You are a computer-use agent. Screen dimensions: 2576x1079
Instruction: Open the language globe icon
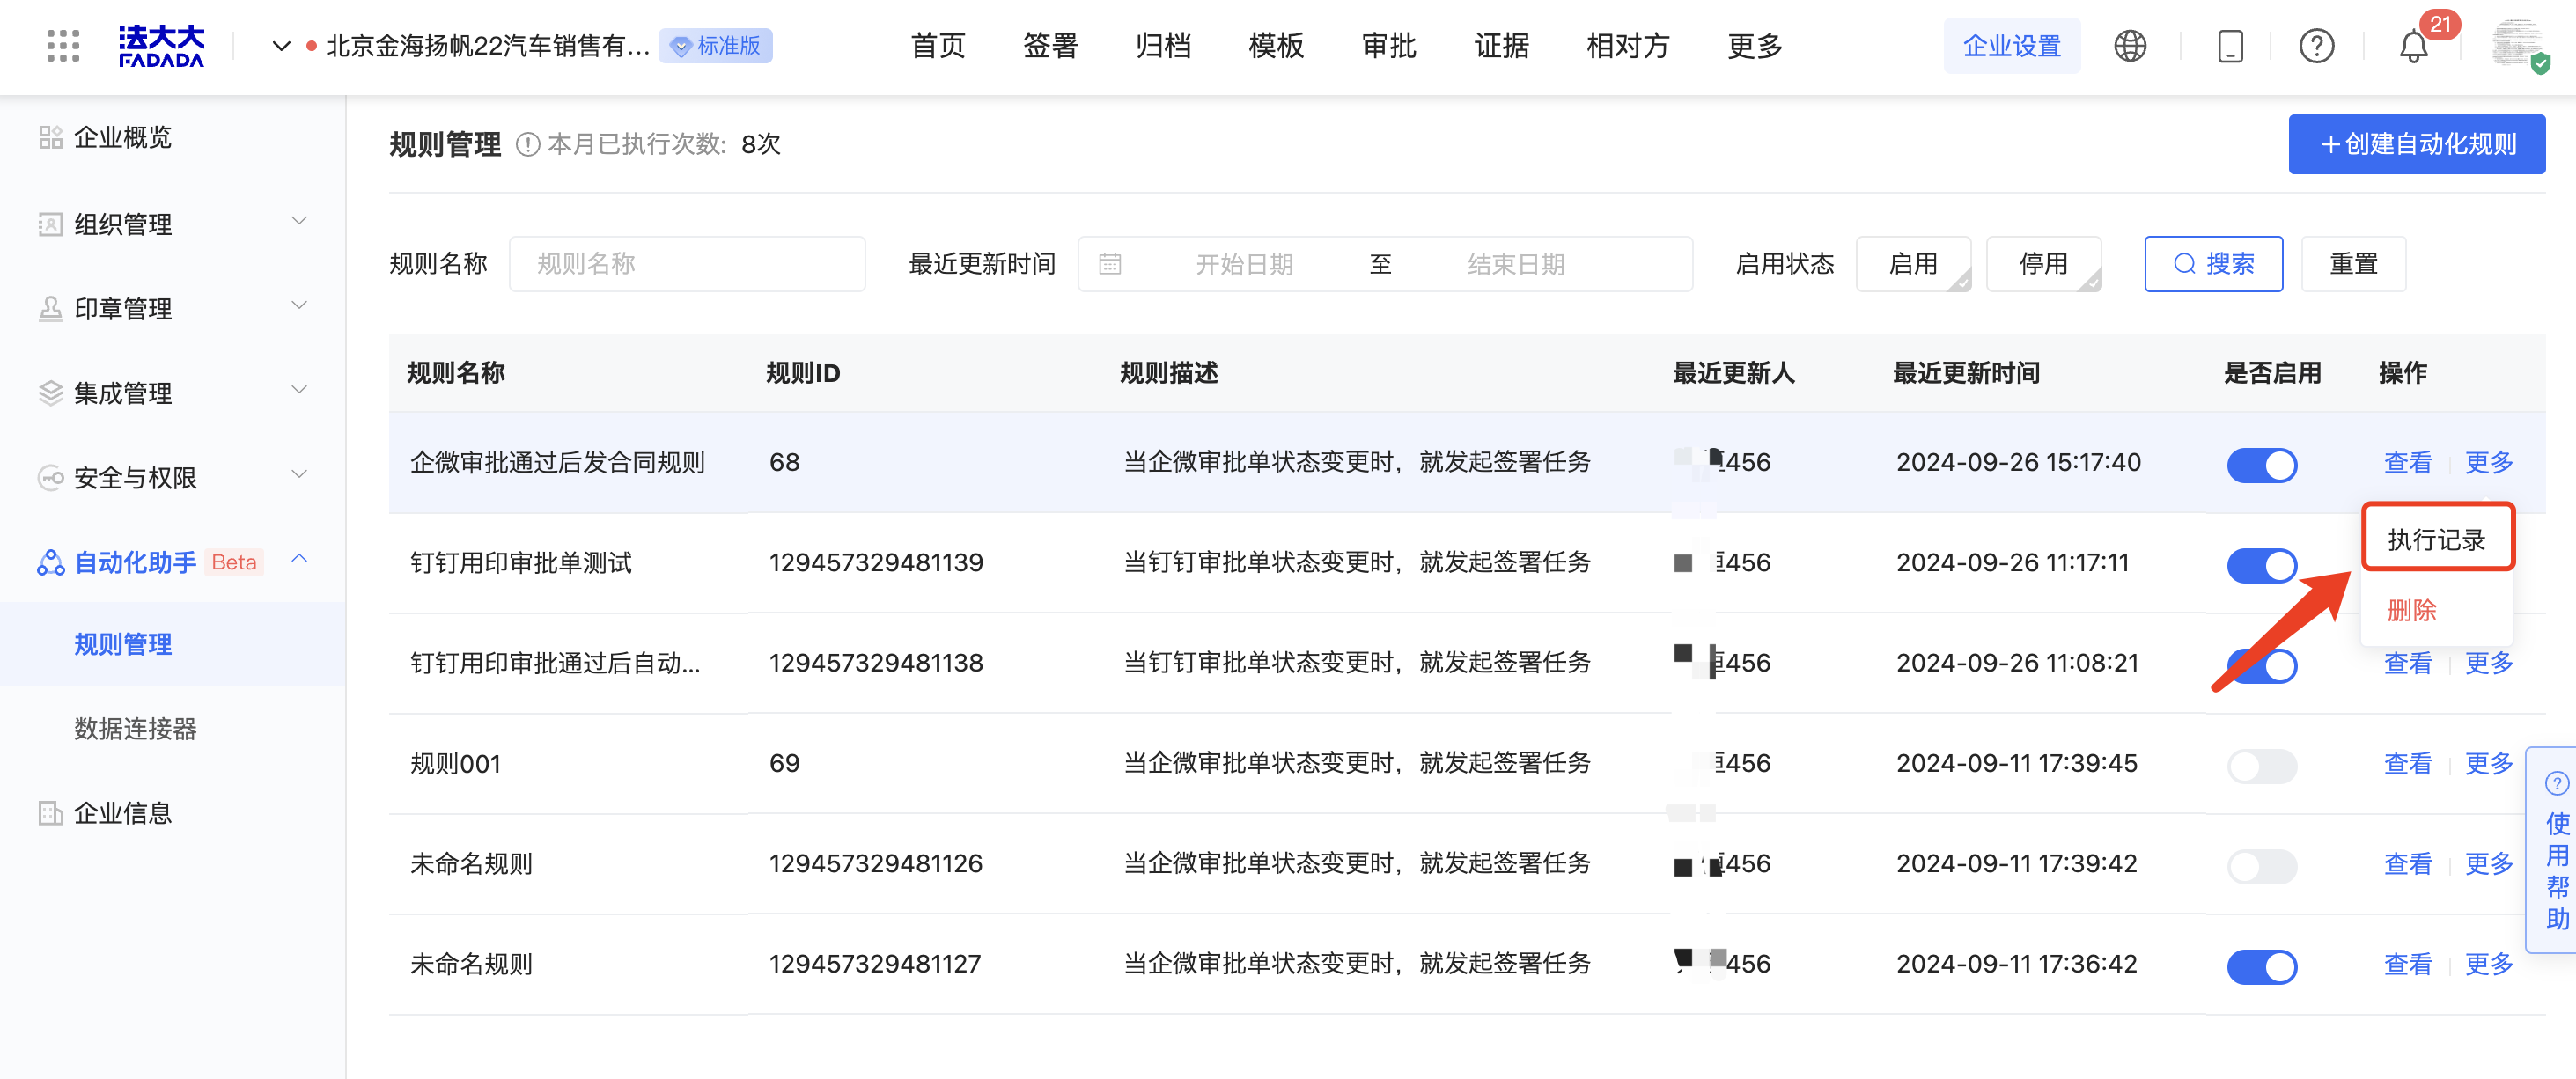(x=2130, y=46)
